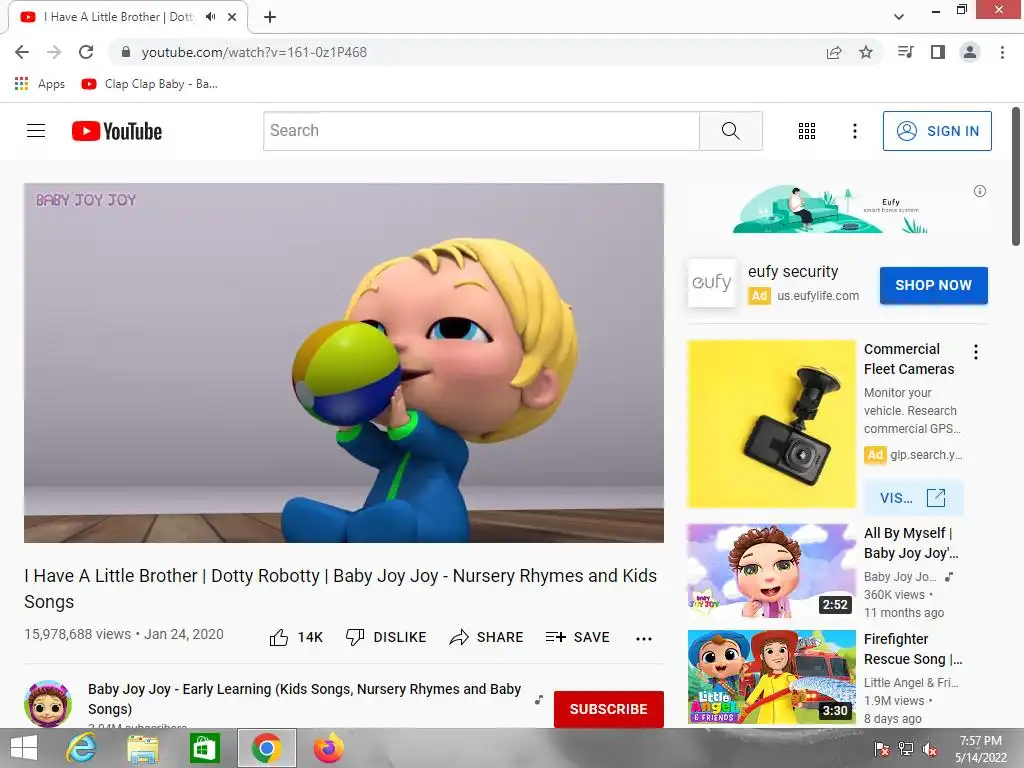This screenshot has height=768, width=1024.
Task: Open the 'All By Myself' video thumbnail
Action: [x=771, y=571]
